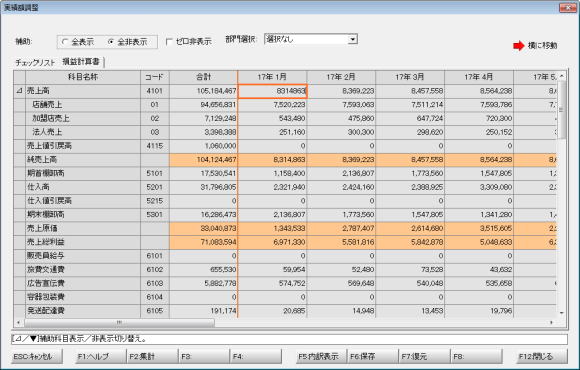This screenshot has width=580, height=370.
Task: Click the vertical scrollbar down arrow
Action: pos(562,313)
